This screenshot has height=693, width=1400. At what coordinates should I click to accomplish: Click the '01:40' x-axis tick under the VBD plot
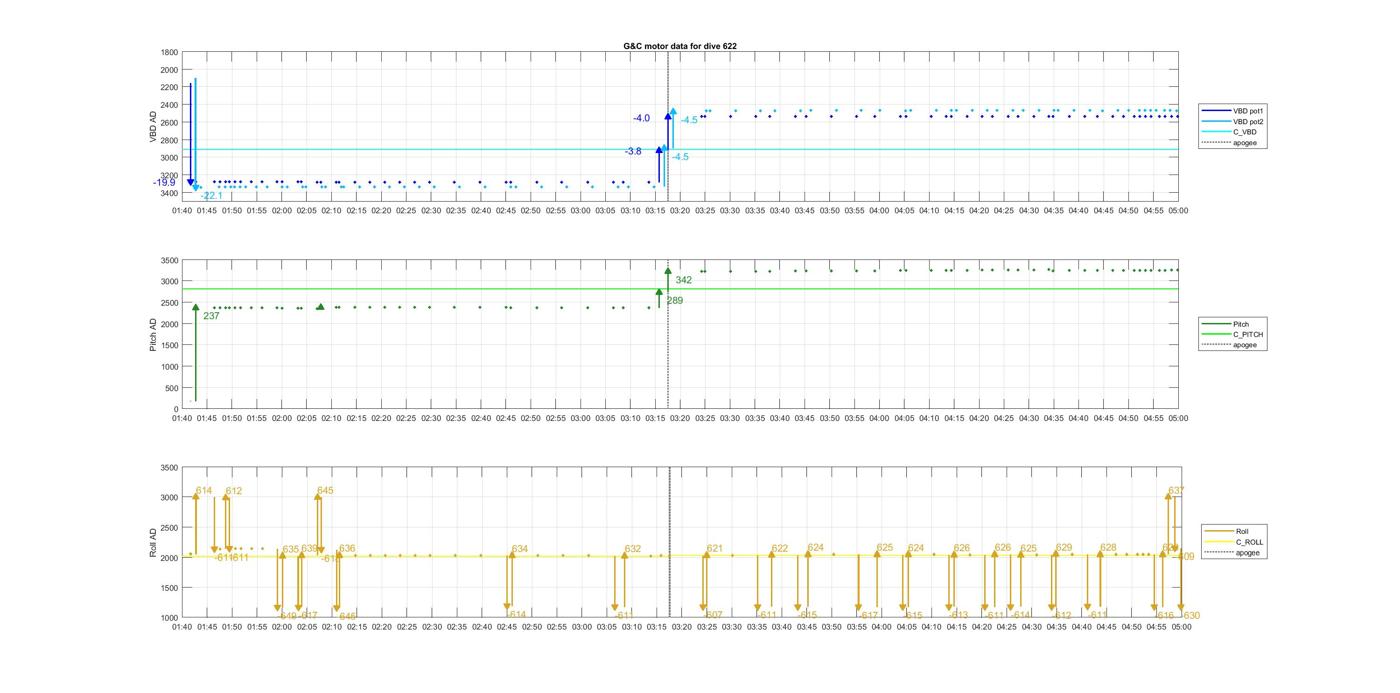coord(182,210)
